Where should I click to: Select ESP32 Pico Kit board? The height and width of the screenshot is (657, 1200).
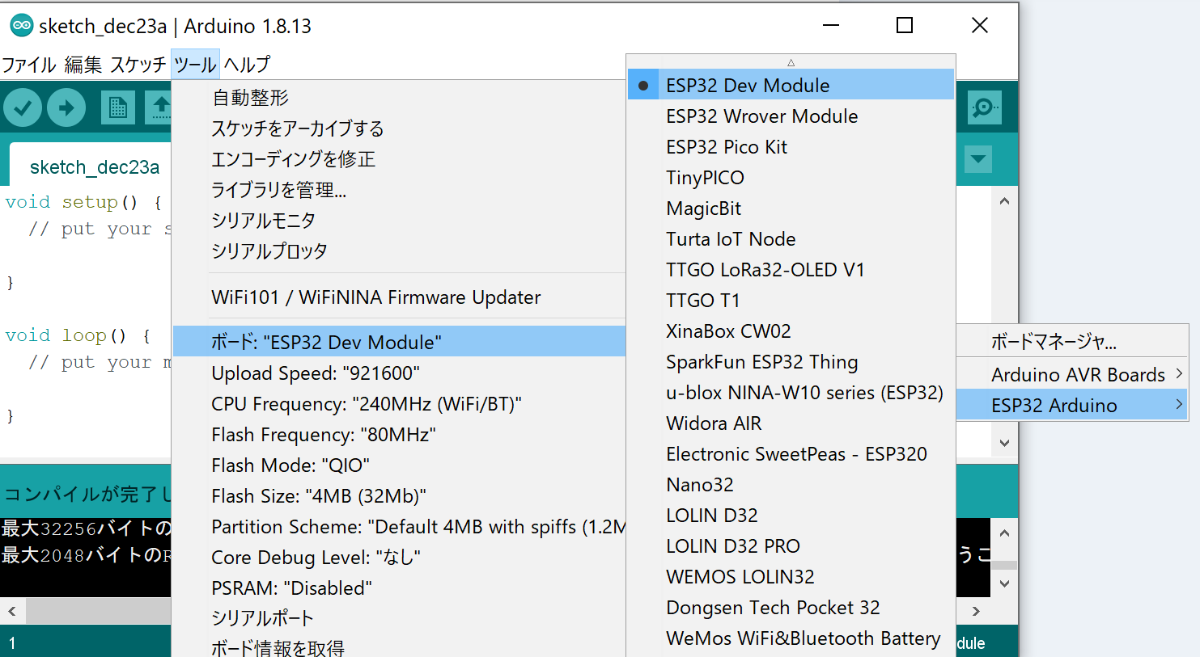[x=791, y=147]
